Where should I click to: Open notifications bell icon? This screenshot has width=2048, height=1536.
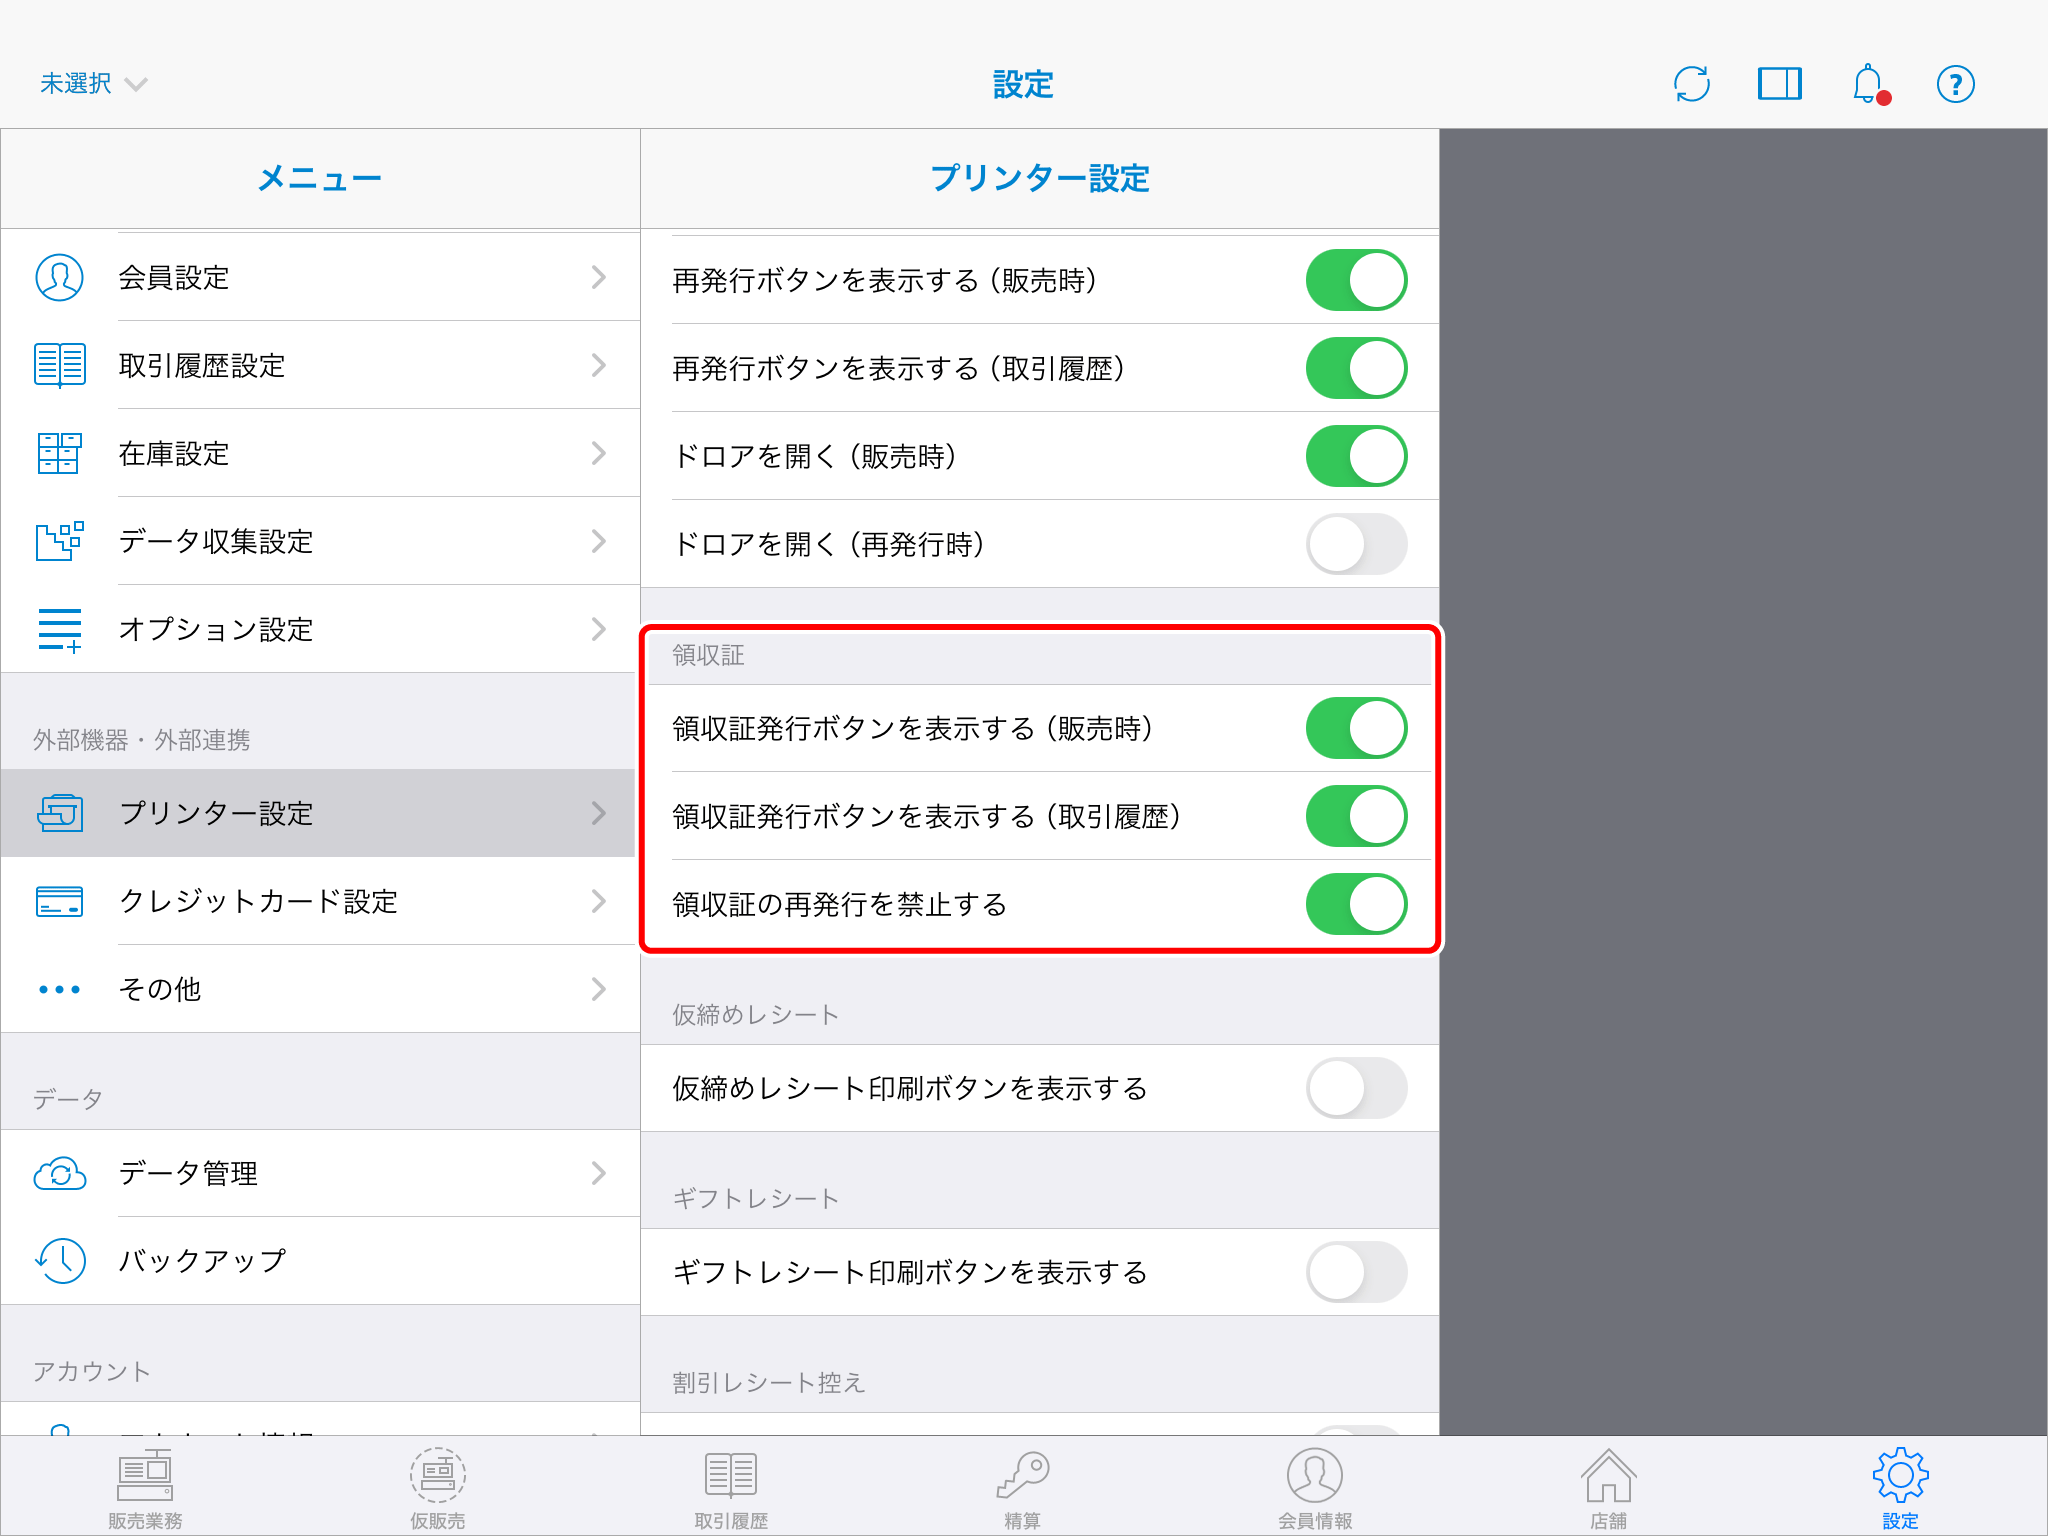coord(1869,84)
